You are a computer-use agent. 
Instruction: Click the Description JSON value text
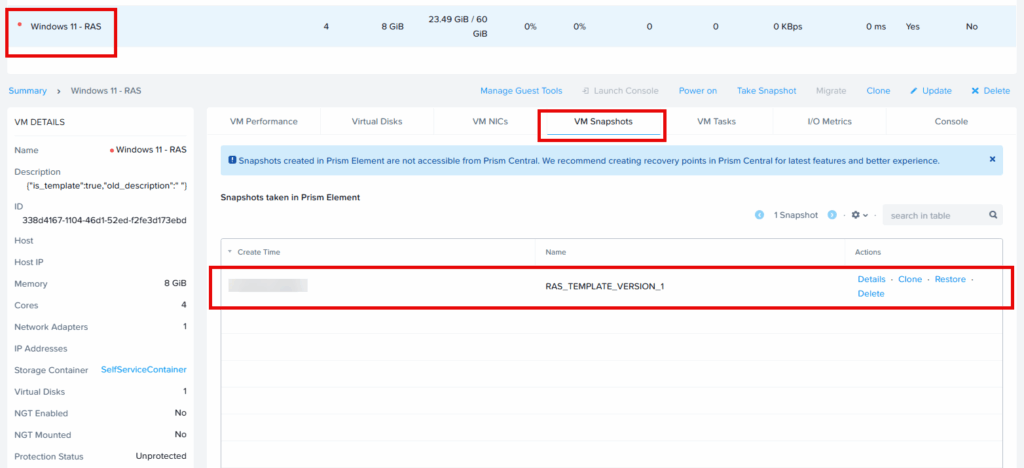104,186
